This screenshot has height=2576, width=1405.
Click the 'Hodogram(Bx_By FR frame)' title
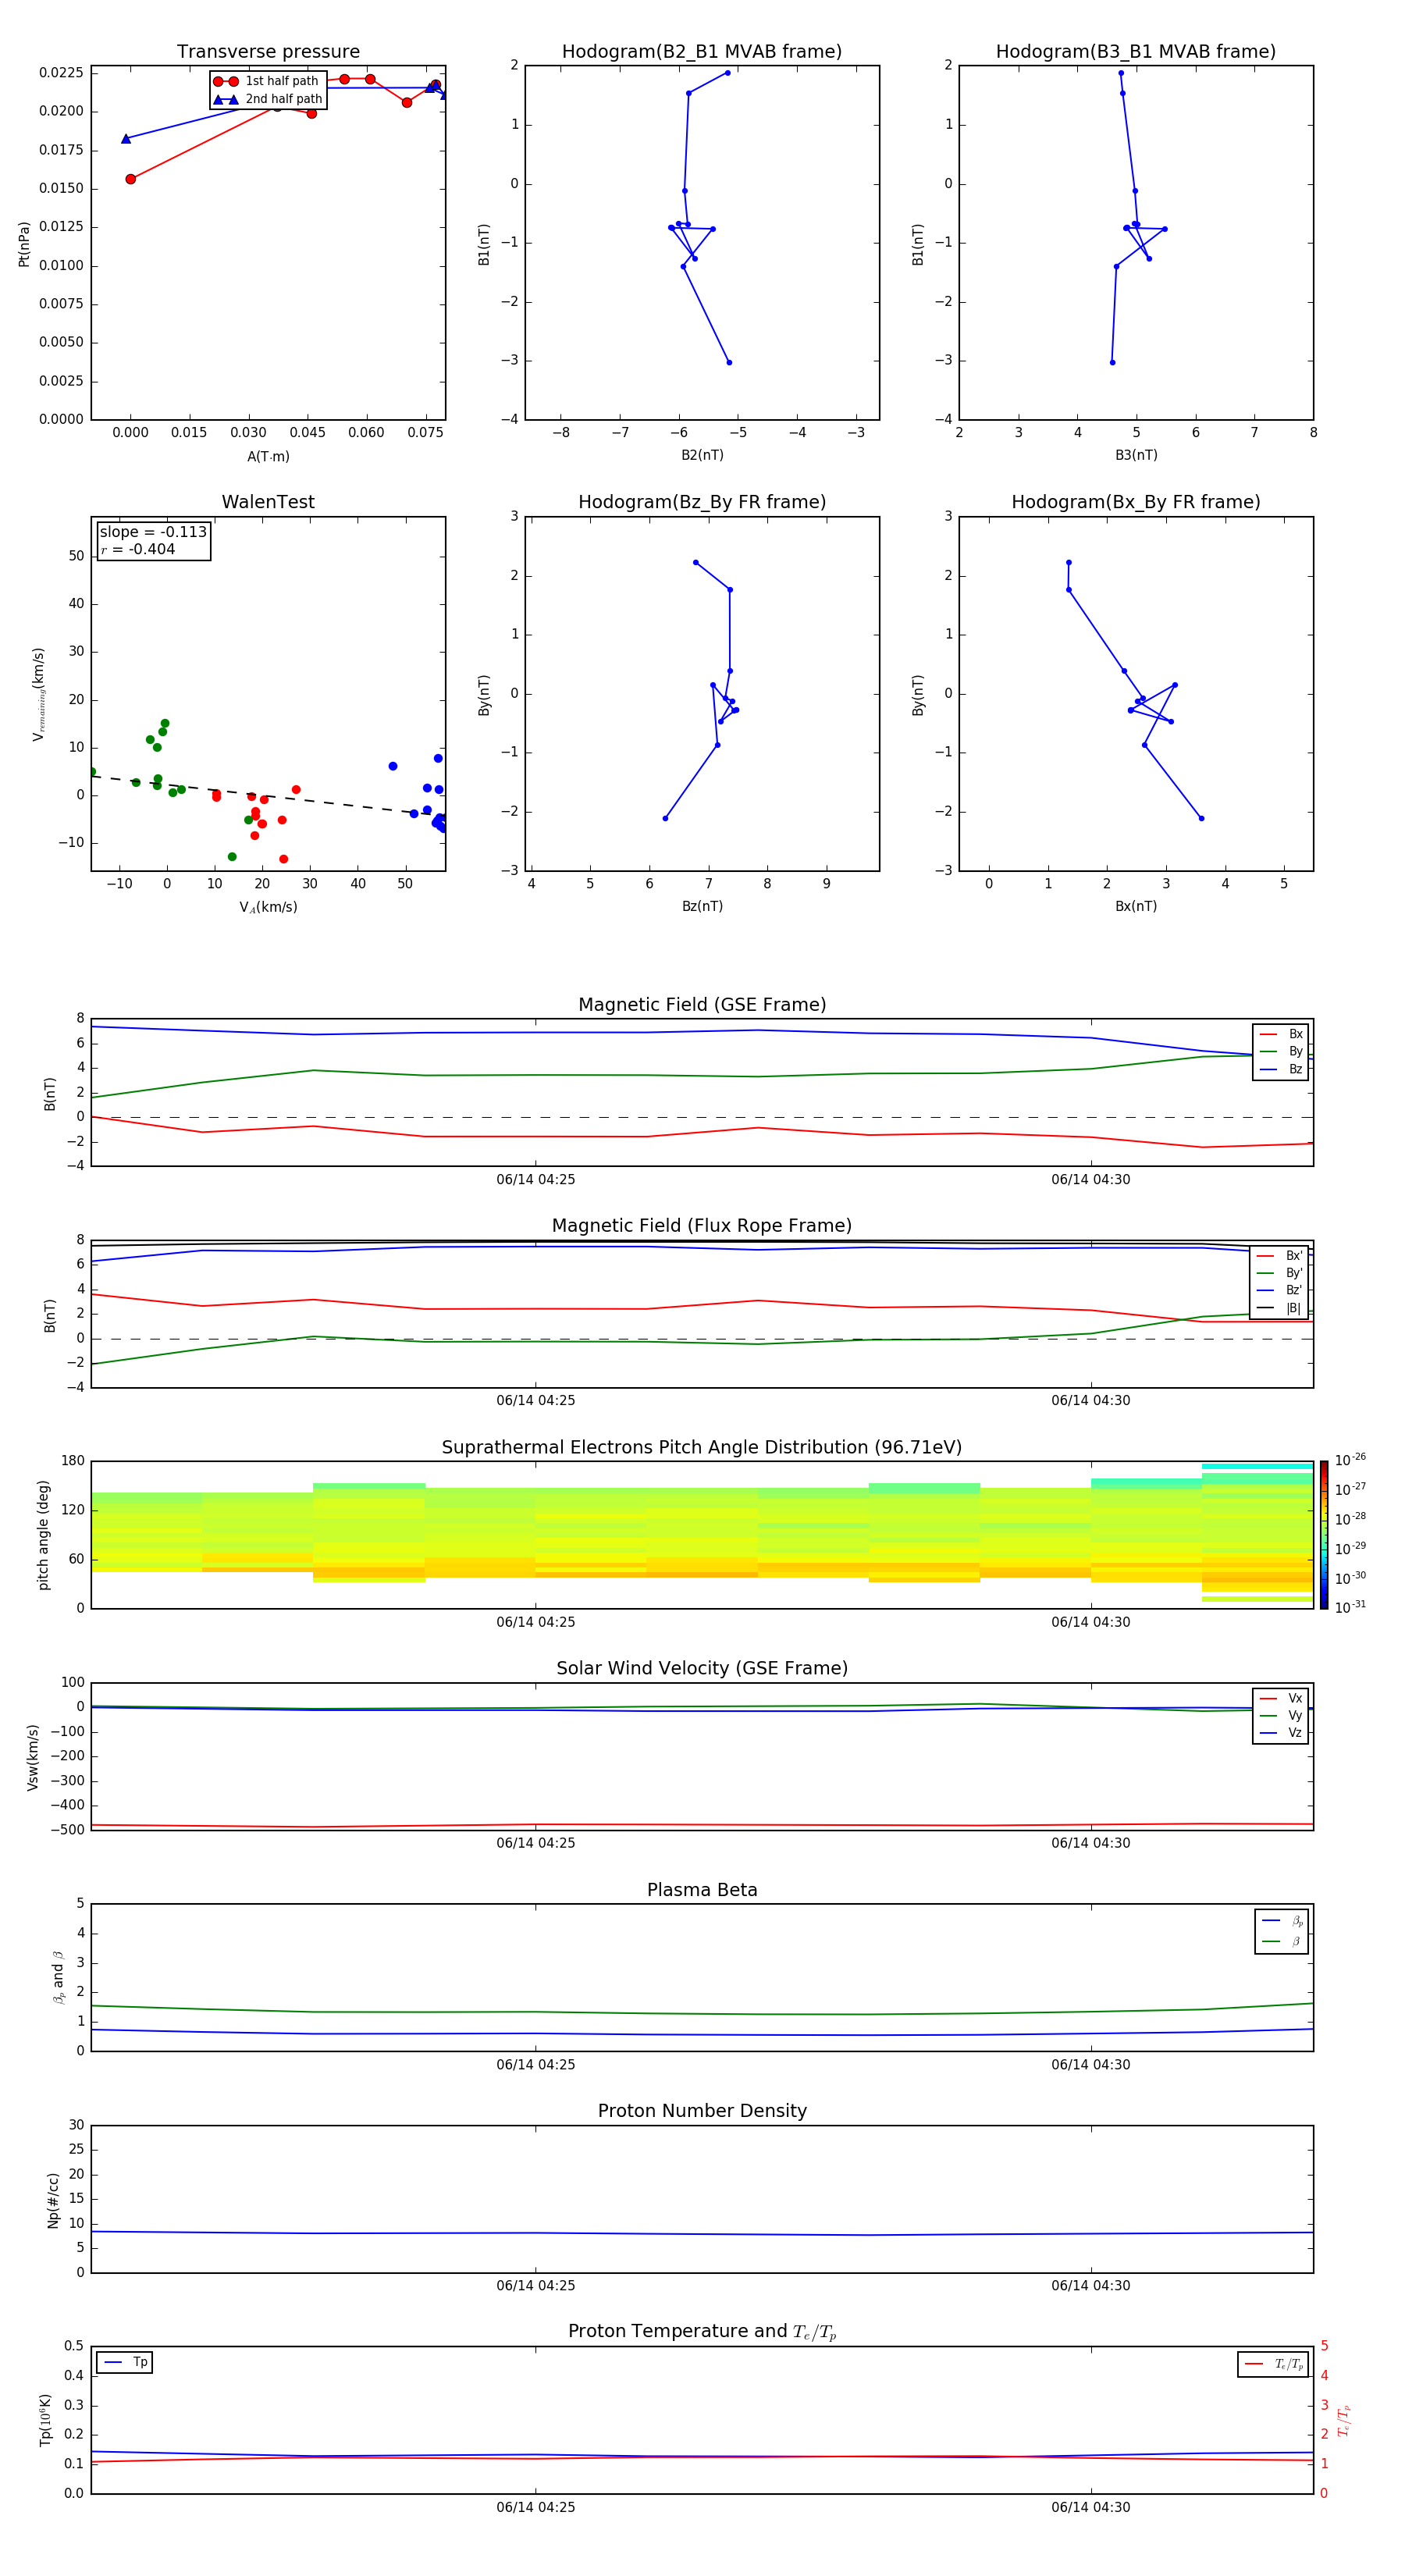coord(1136,502)
